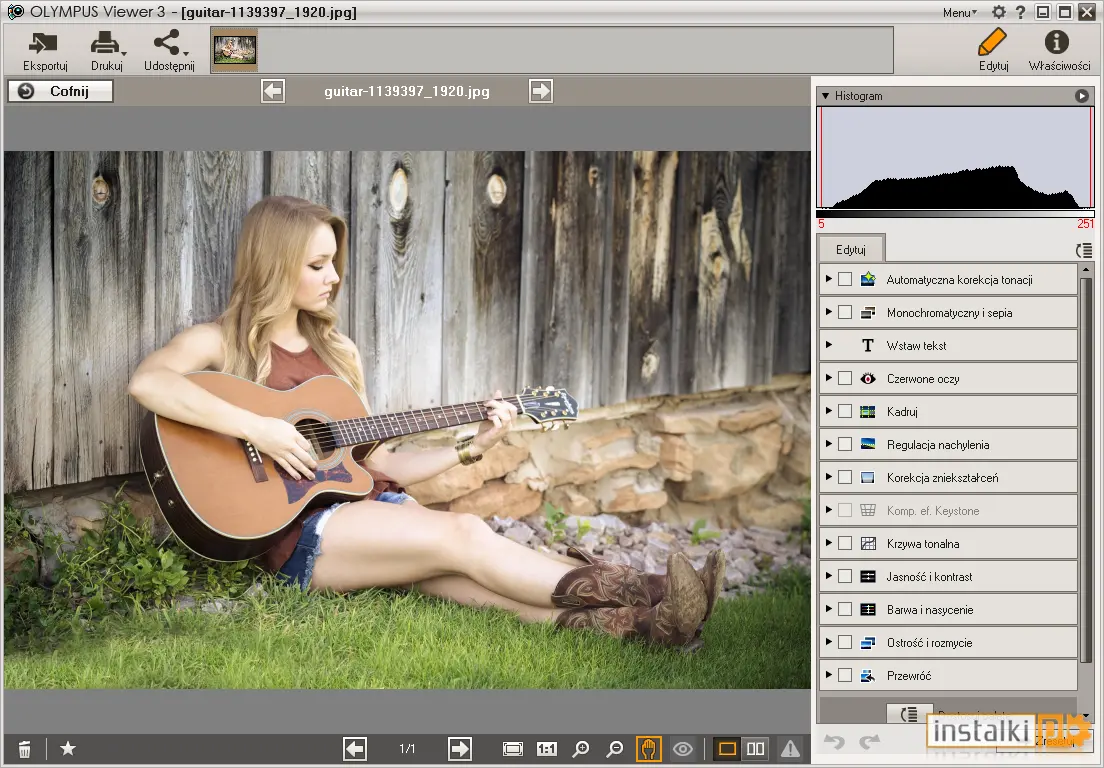Enable Regulacja nachylenia checkbox
This screenshot has width=1104, height=768.
coord(845,445)
